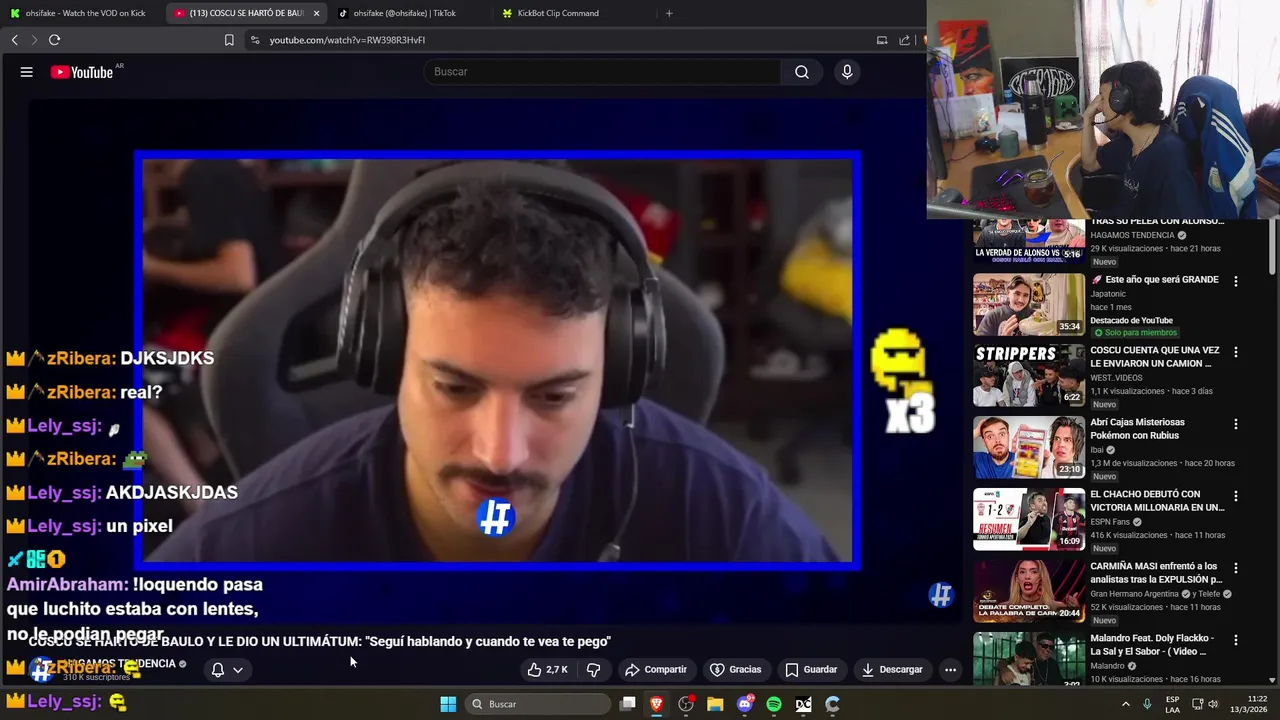Click the browser address bar URL

(347, 40)
